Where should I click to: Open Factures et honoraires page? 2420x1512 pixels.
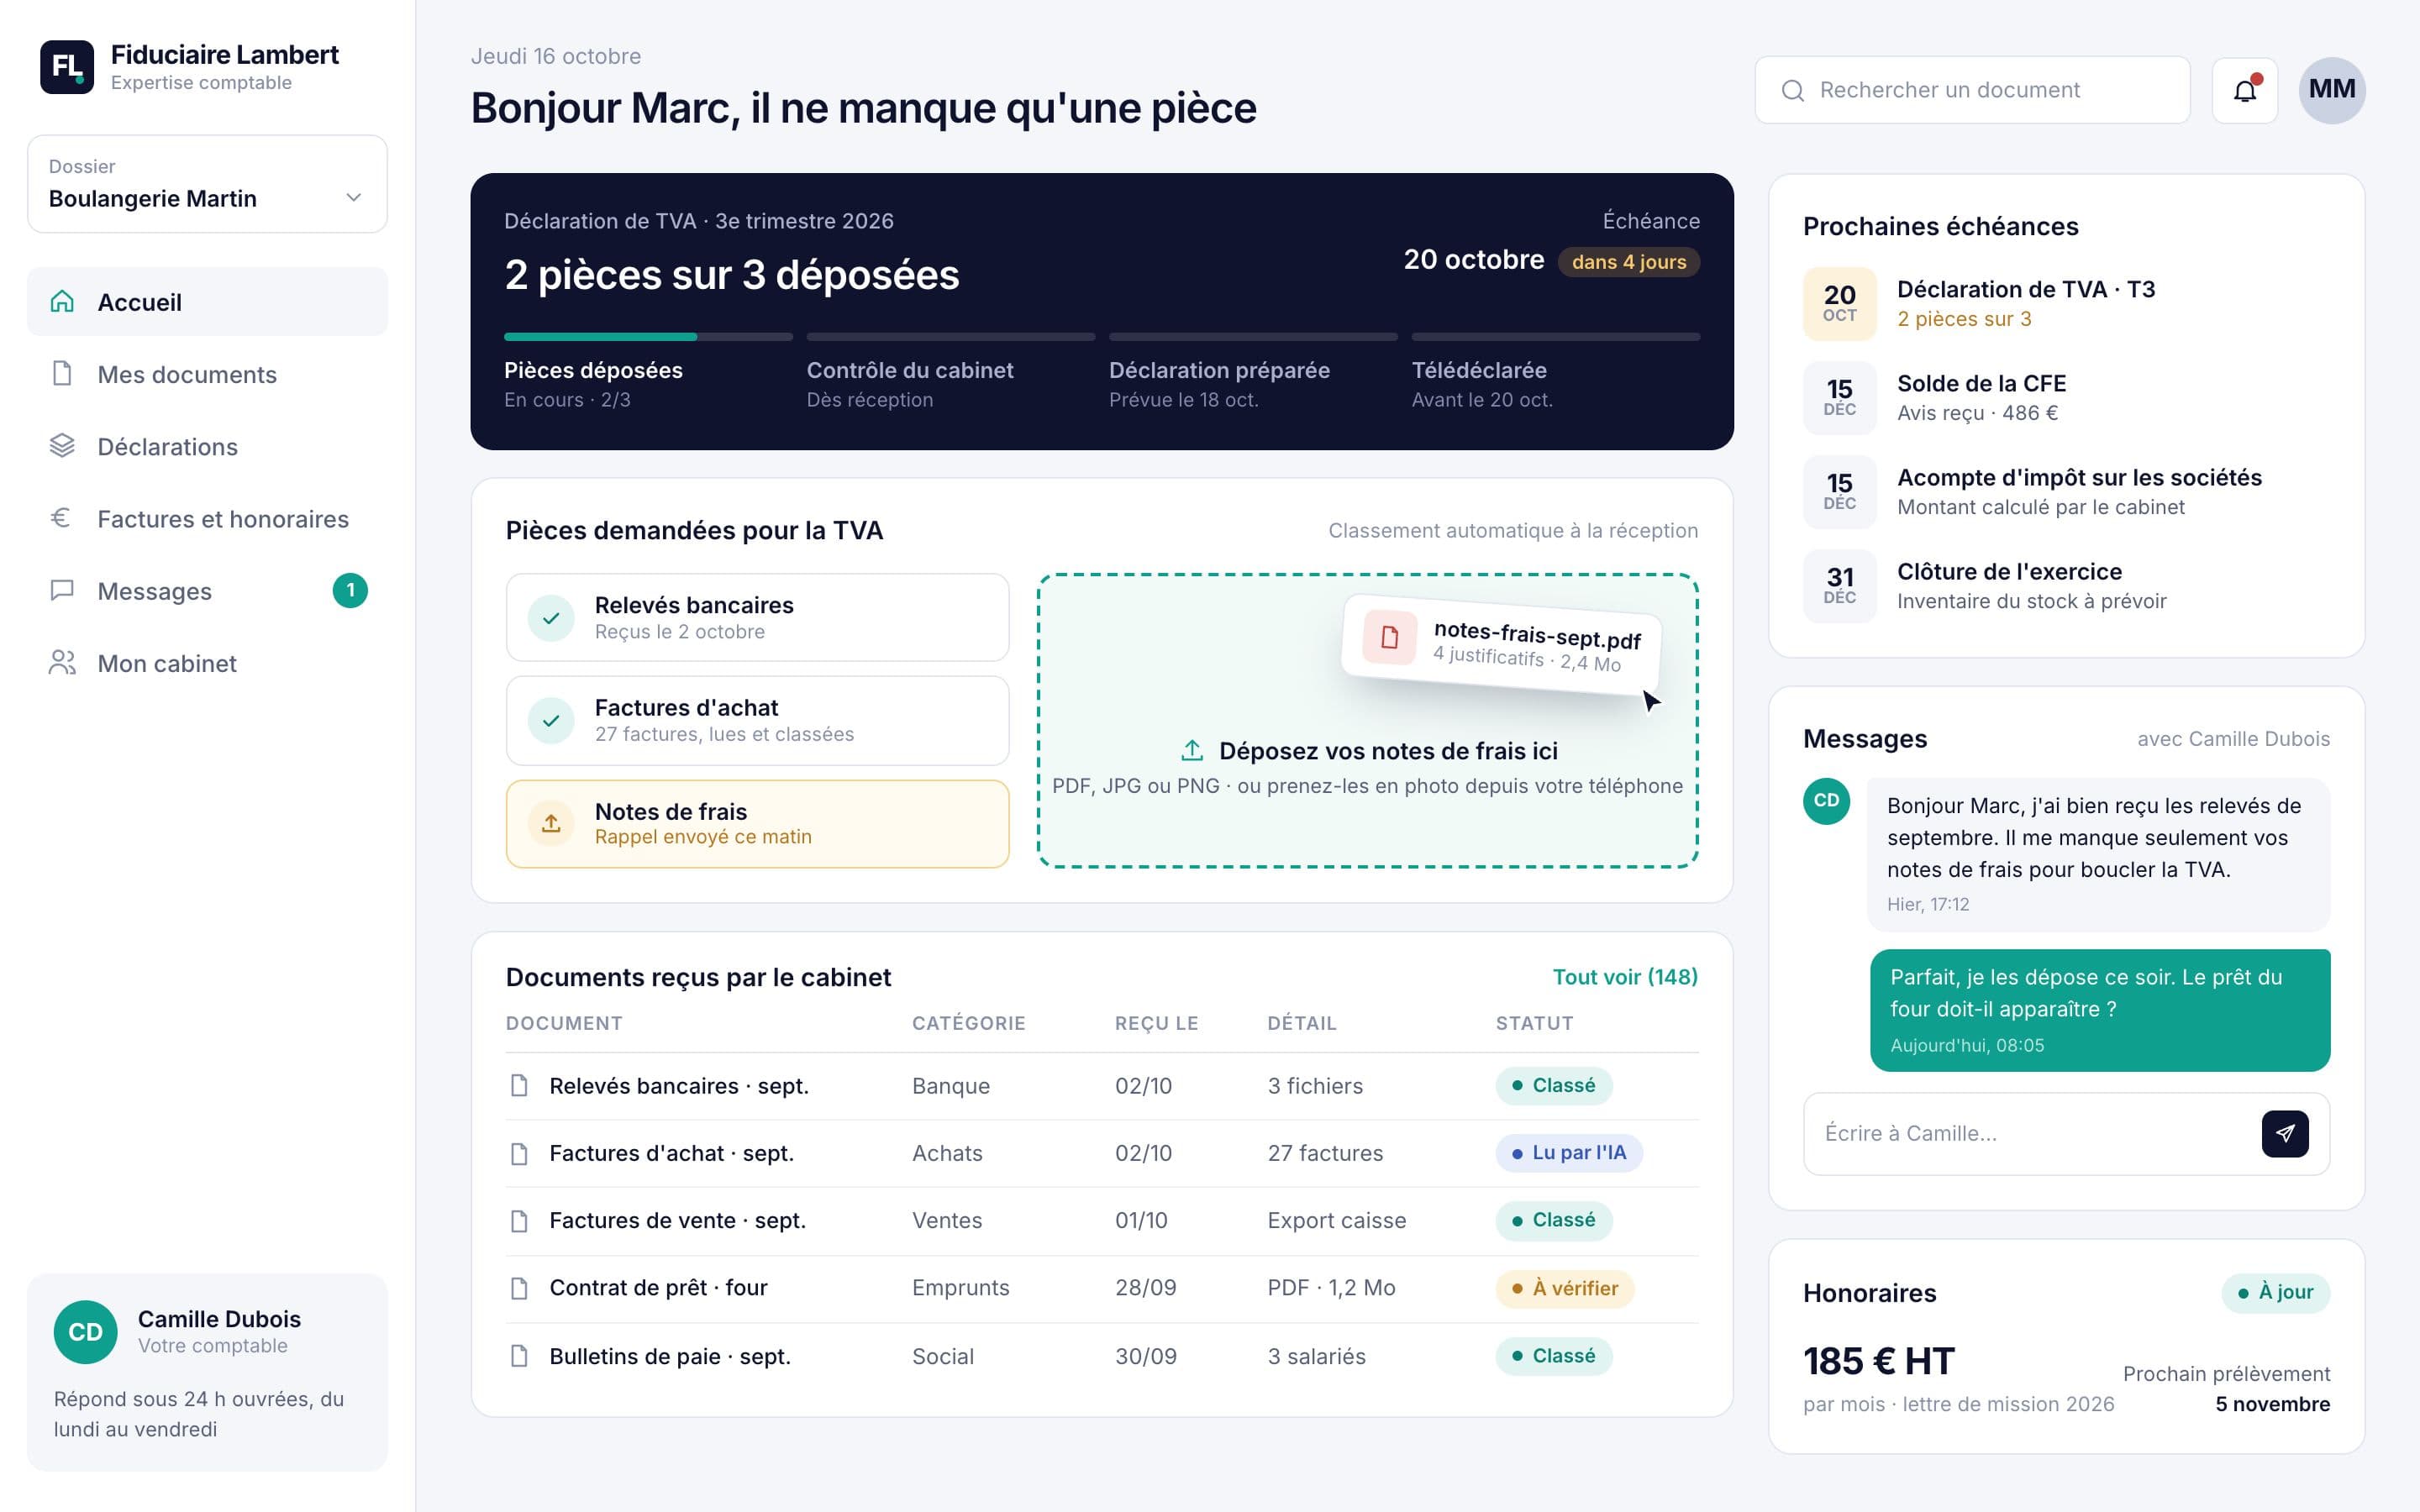[x=207, y=518]
